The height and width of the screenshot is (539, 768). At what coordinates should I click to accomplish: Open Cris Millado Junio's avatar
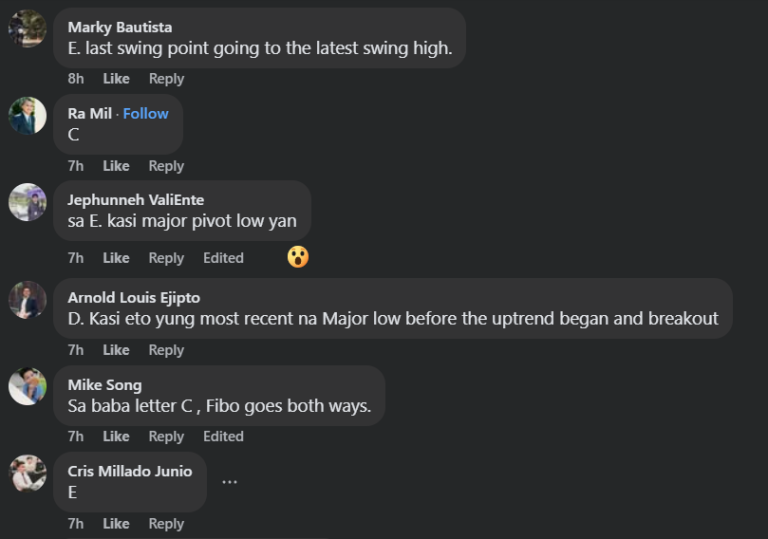click(27, 472)
